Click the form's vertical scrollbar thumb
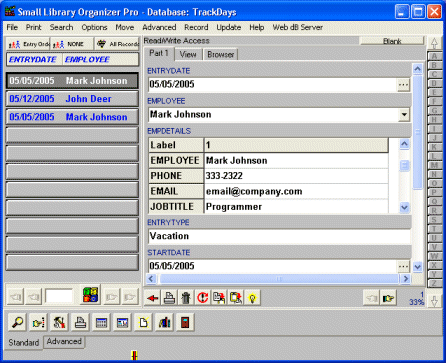Viewport: 446px width, 363px height. tap(417, 132)
